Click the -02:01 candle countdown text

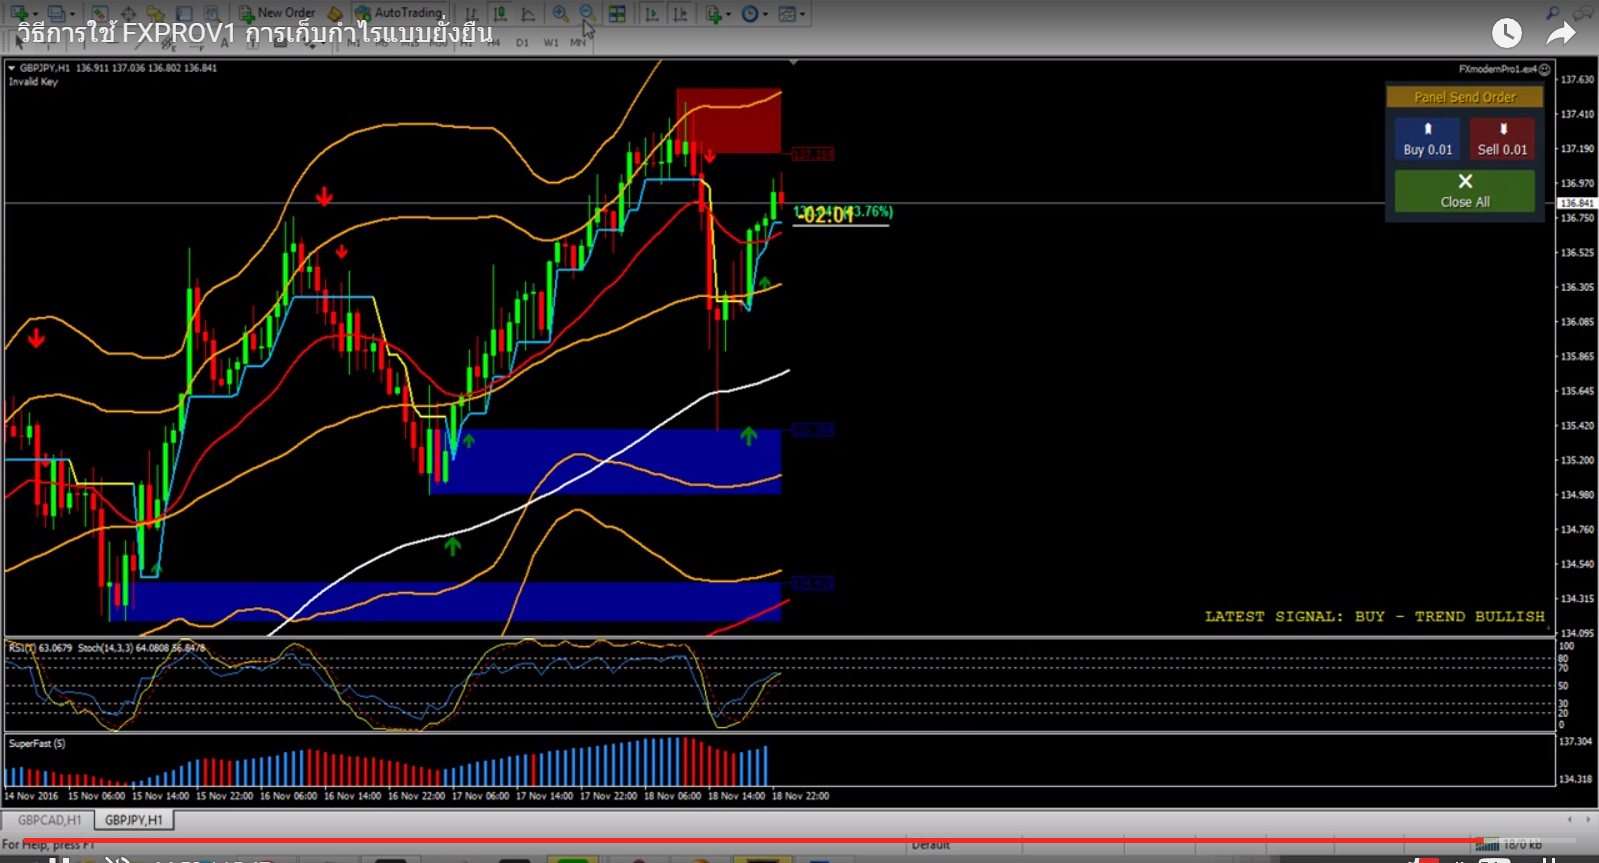pos(828,215)
